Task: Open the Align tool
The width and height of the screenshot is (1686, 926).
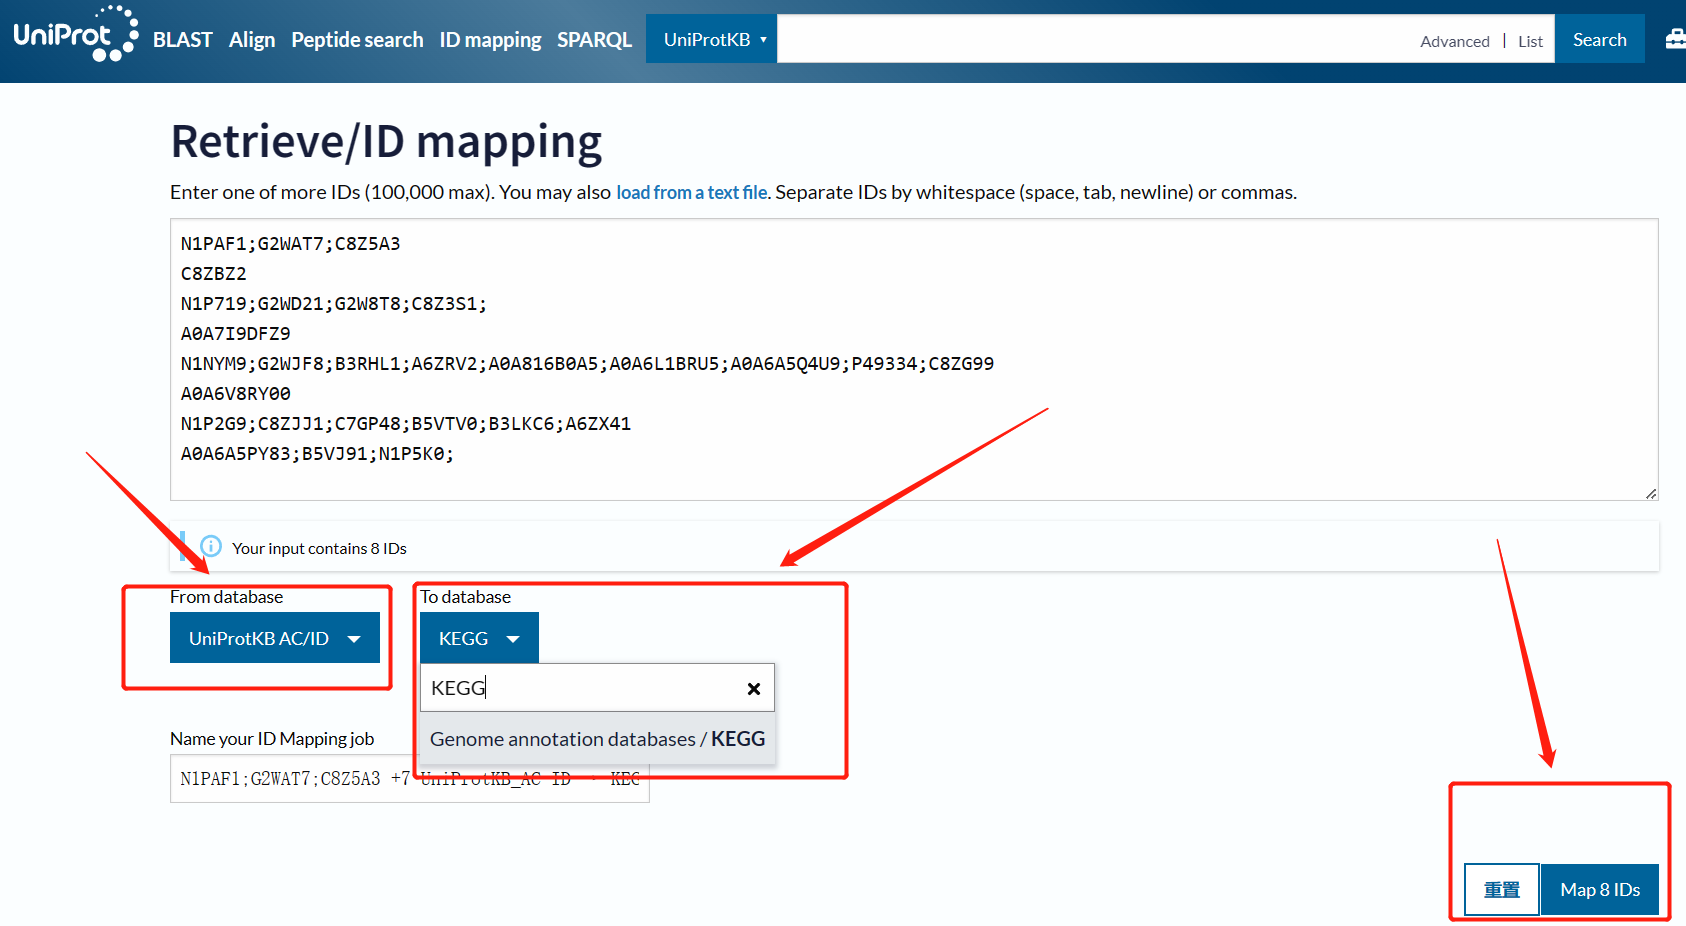Action: tap(251, 40)
